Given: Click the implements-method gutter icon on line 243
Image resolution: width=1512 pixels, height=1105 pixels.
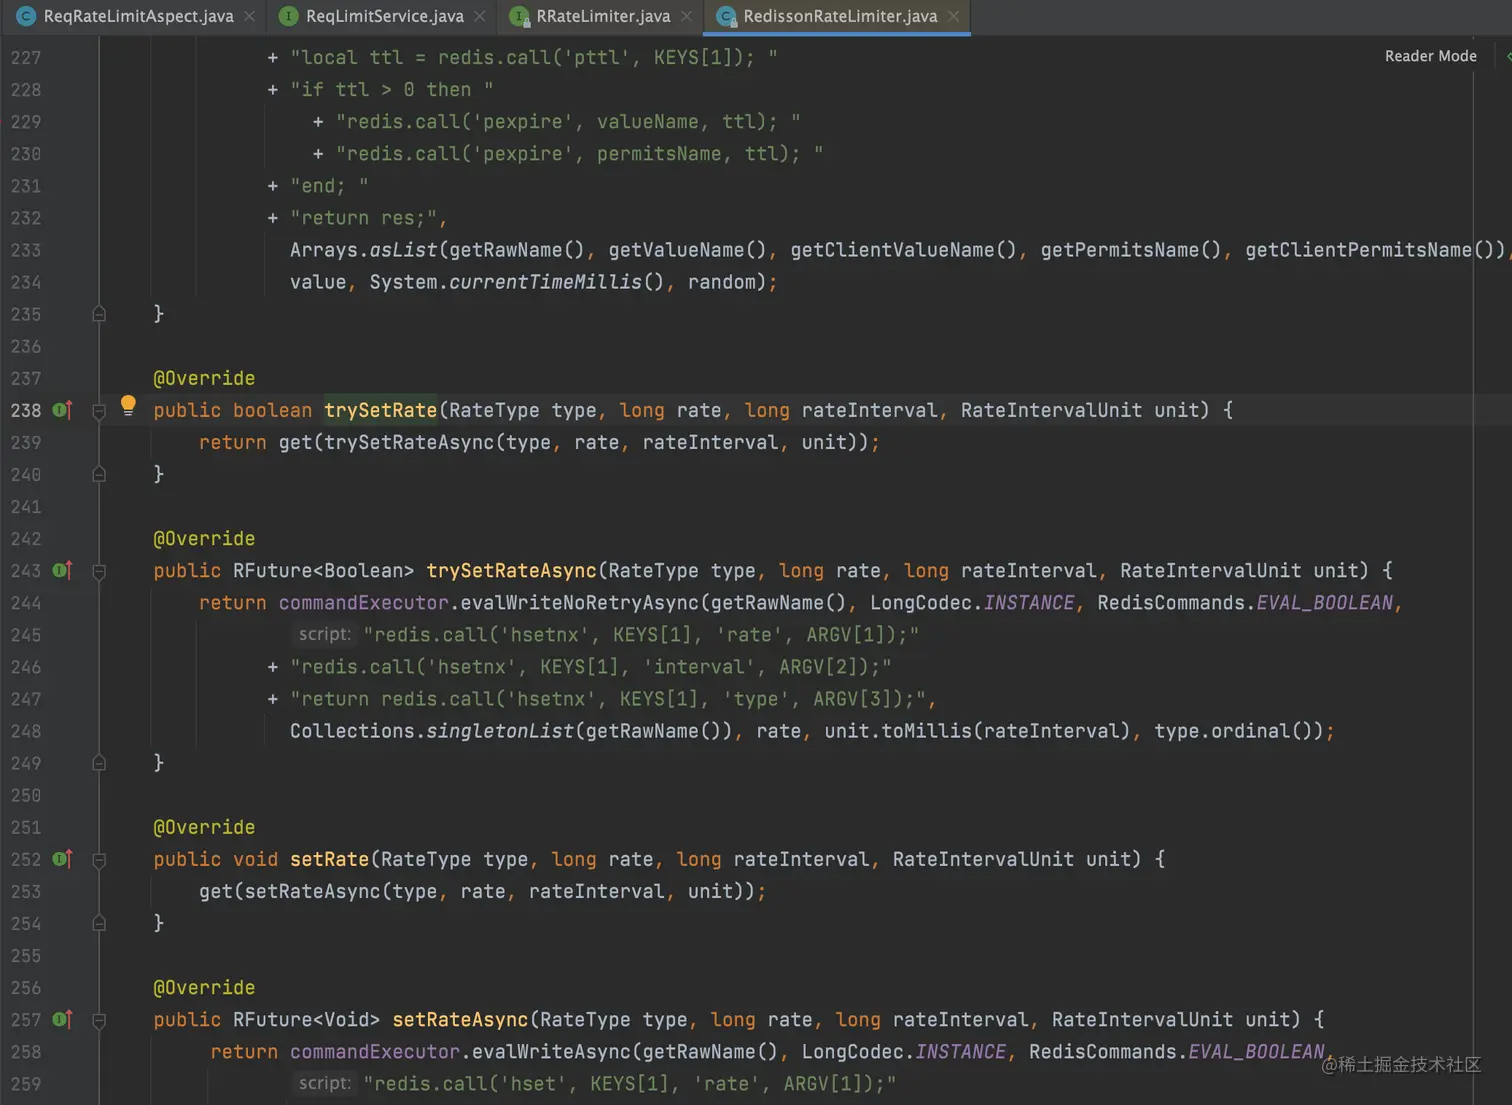Looking at the screenshot, I should [x=62, y=570].
